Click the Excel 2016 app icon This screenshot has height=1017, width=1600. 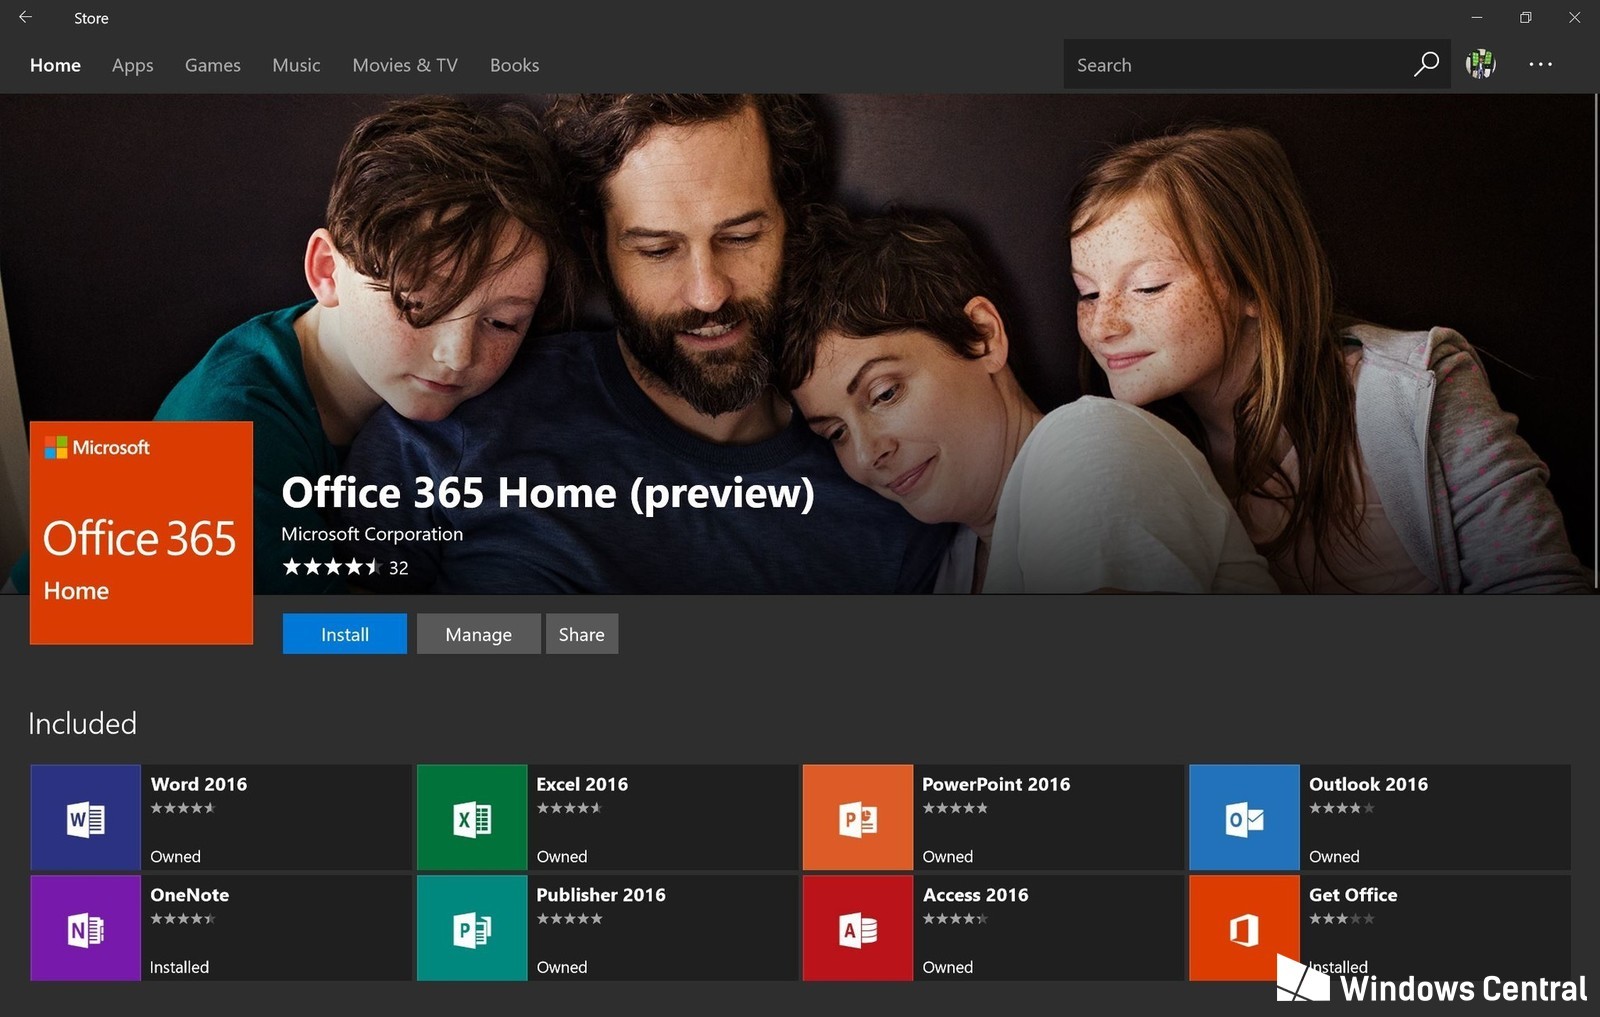pyautogui.click(x=472, y=818)
